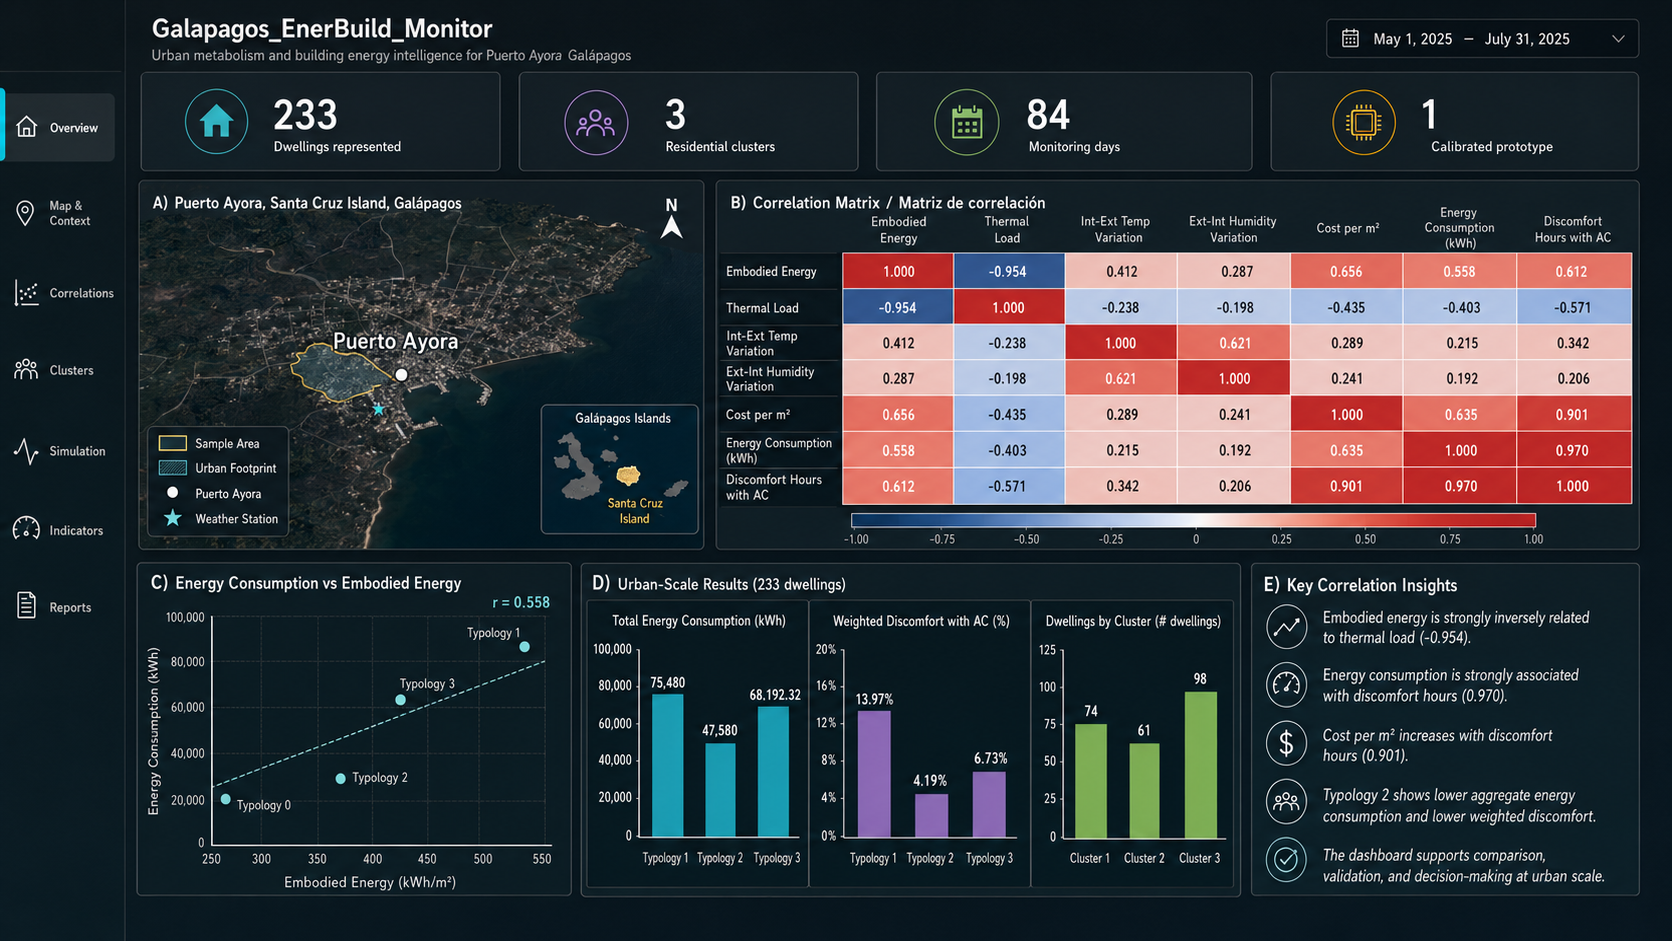Select the Typology 1 scatter point
Screen dimensions: 1672x941
pos(524,647)
